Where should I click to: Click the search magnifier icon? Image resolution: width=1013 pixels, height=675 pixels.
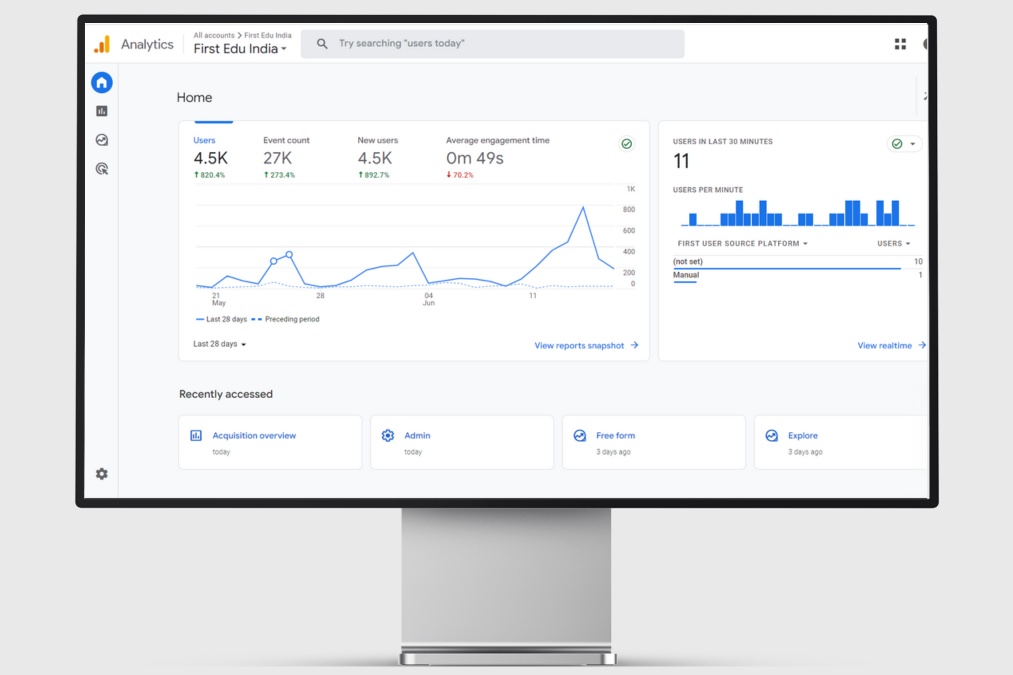[322, 43]
